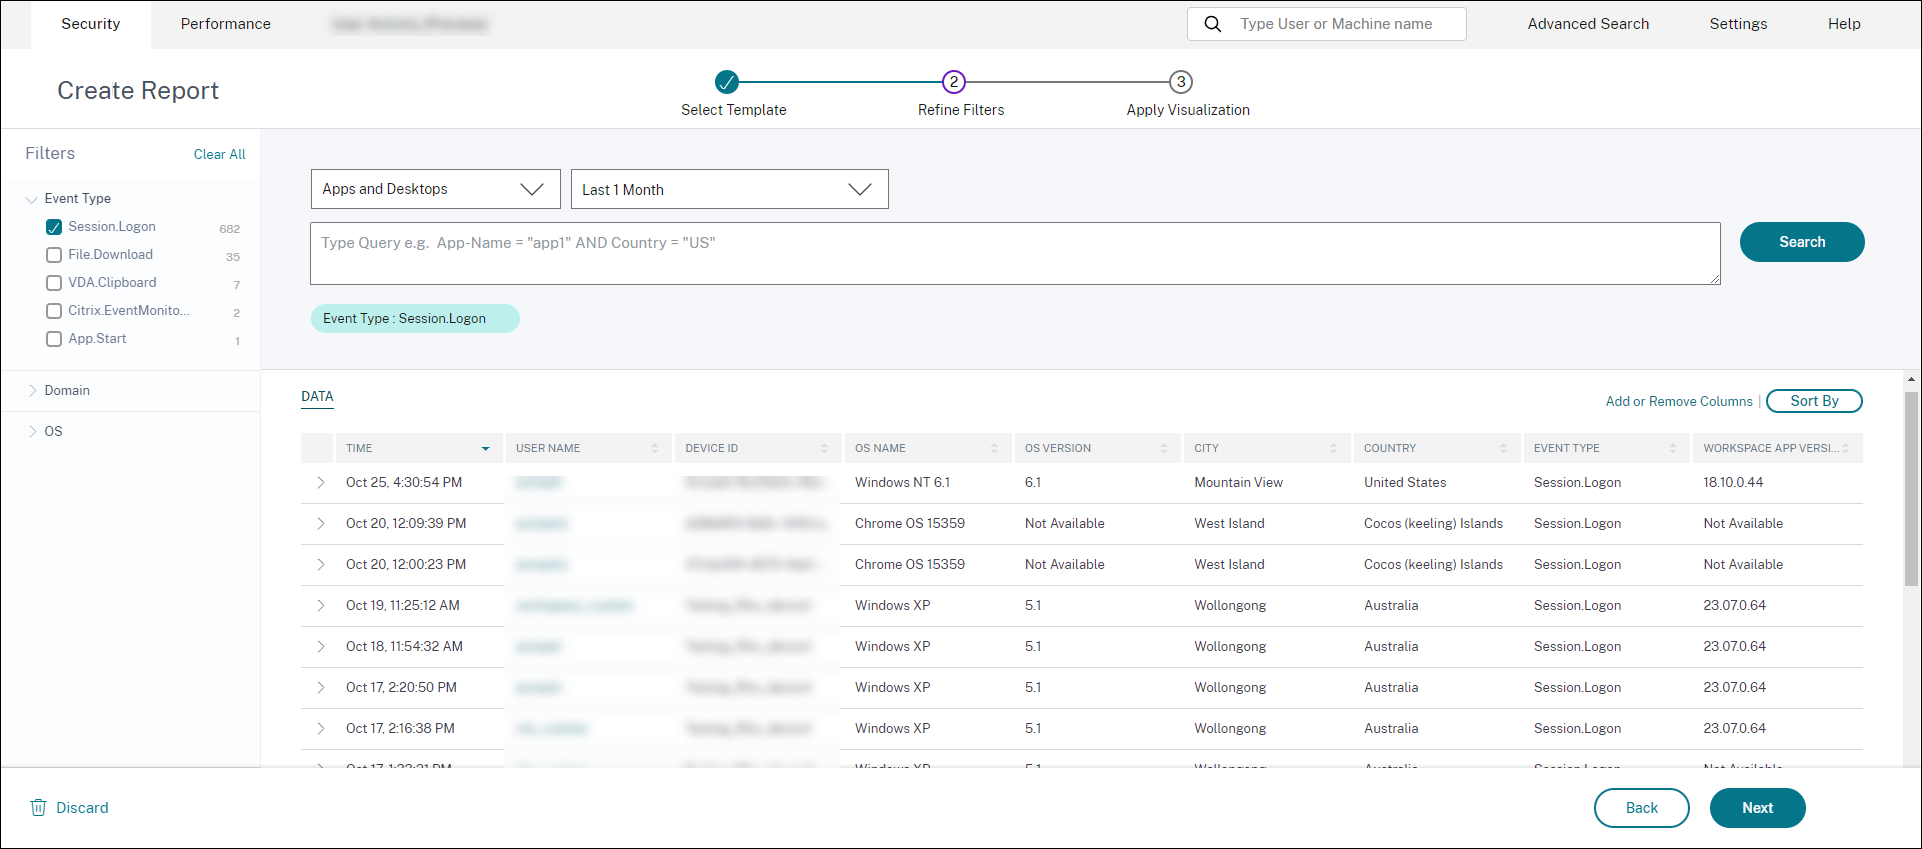This screenshot has width=1922, height=849.
Task: Click the magnifying glass search icon
Action: (x=1212, y=24)
